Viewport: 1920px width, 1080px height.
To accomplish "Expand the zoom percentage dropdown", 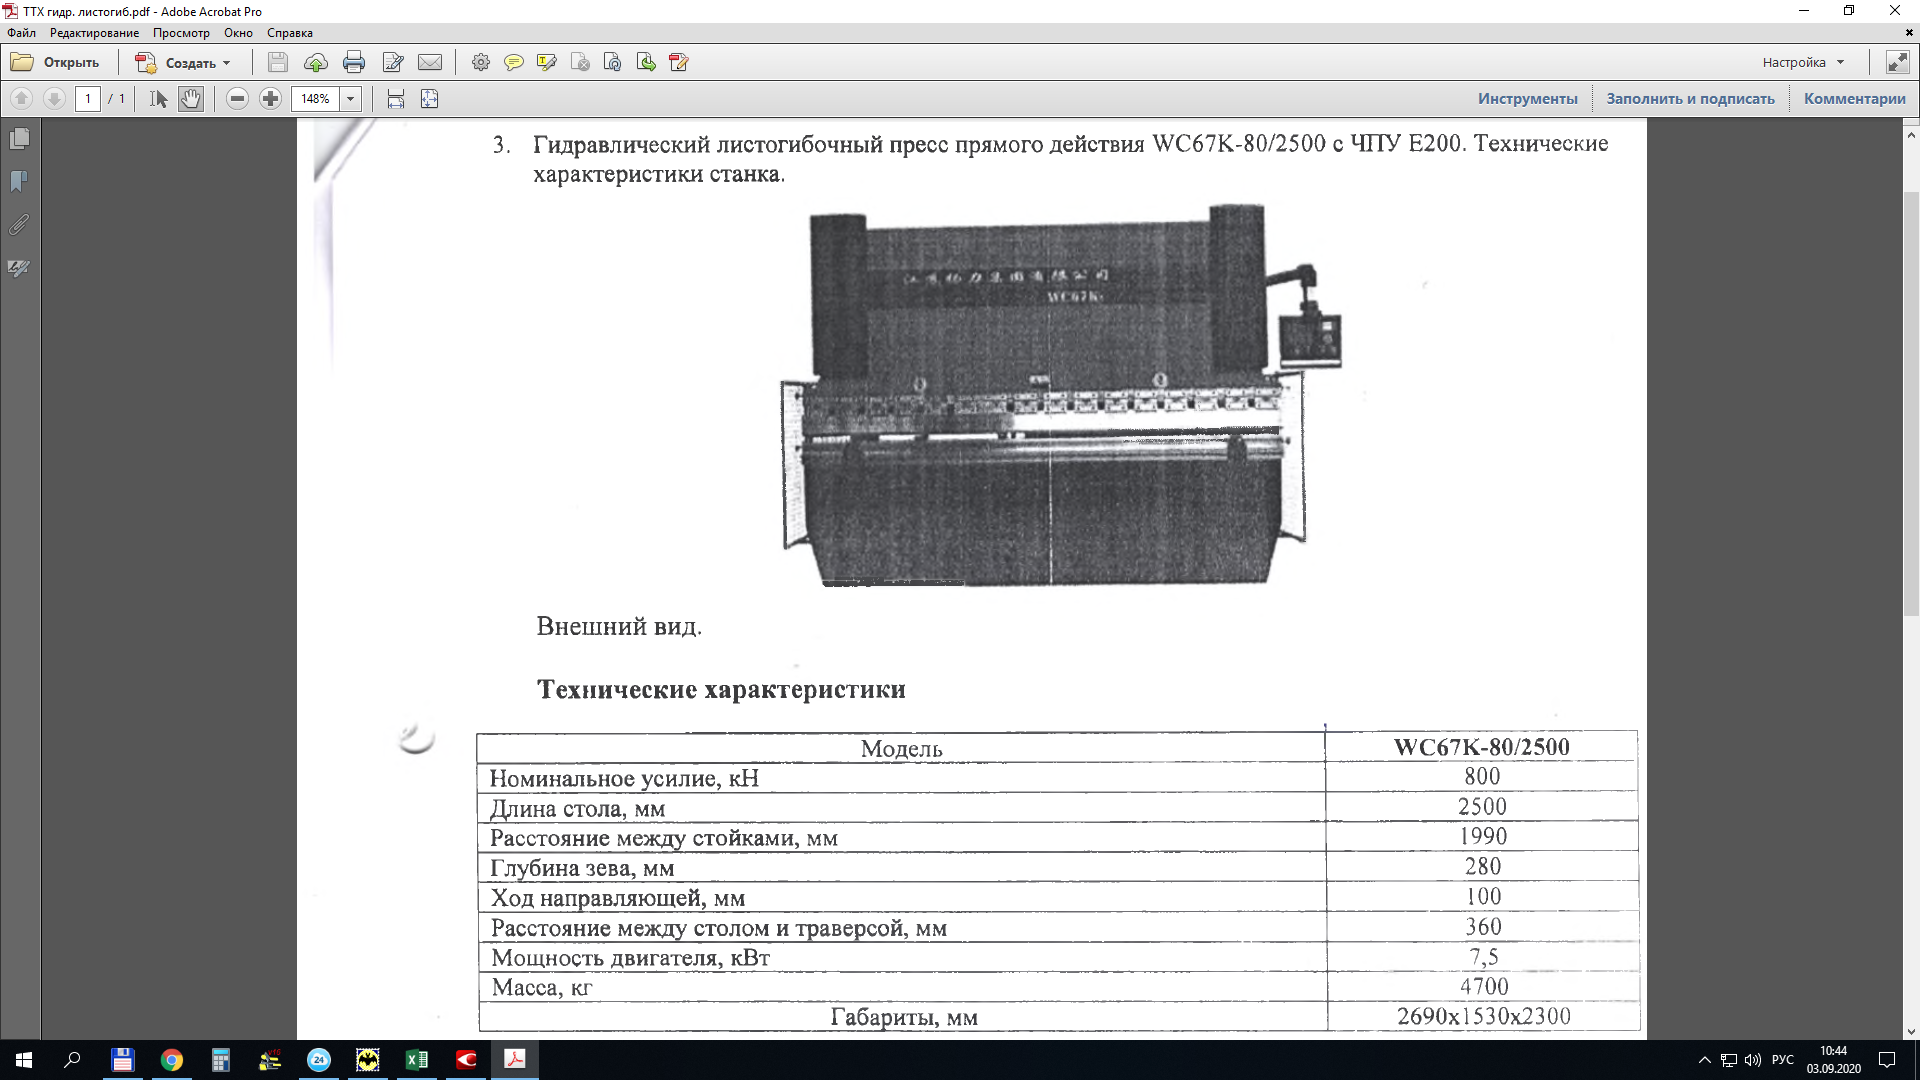I will [x=350, y=99].
